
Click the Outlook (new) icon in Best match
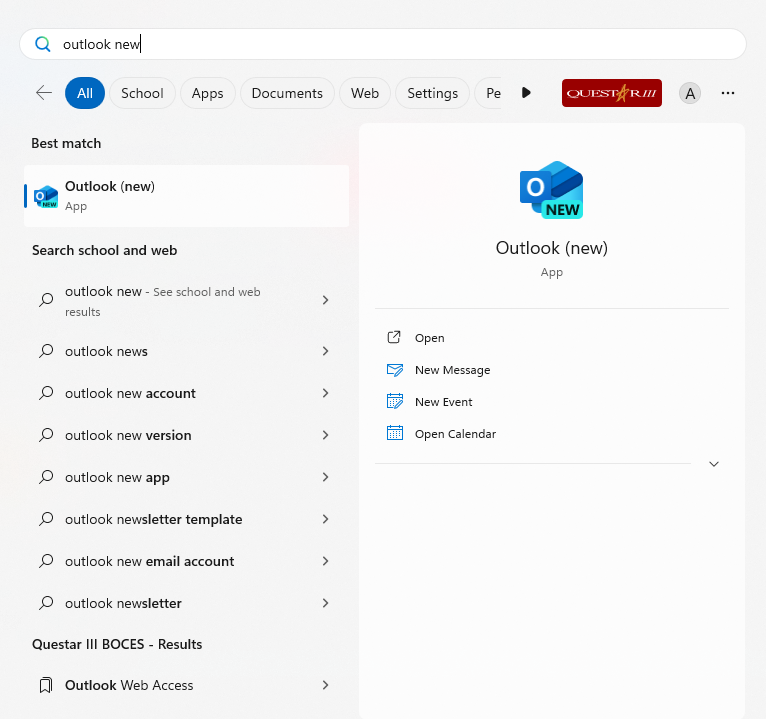click(46, 196)
